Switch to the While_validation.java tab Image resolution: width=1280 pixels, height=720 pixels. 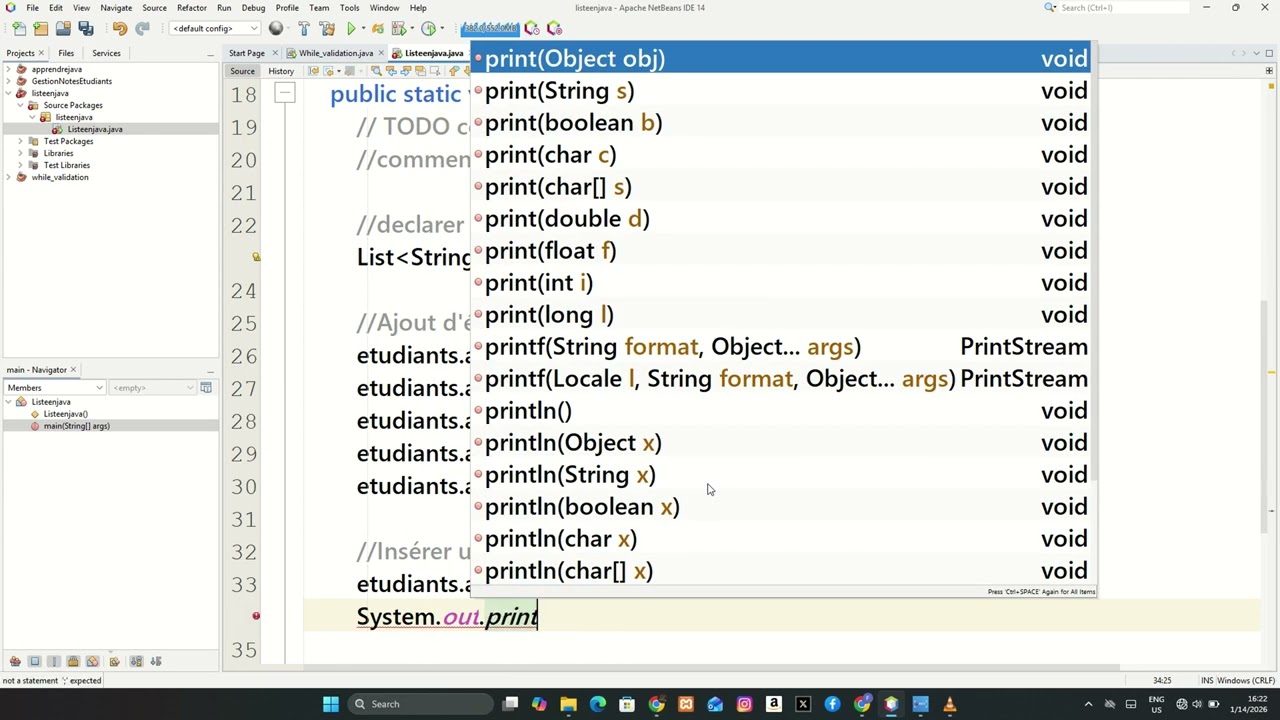pos(335,53)
